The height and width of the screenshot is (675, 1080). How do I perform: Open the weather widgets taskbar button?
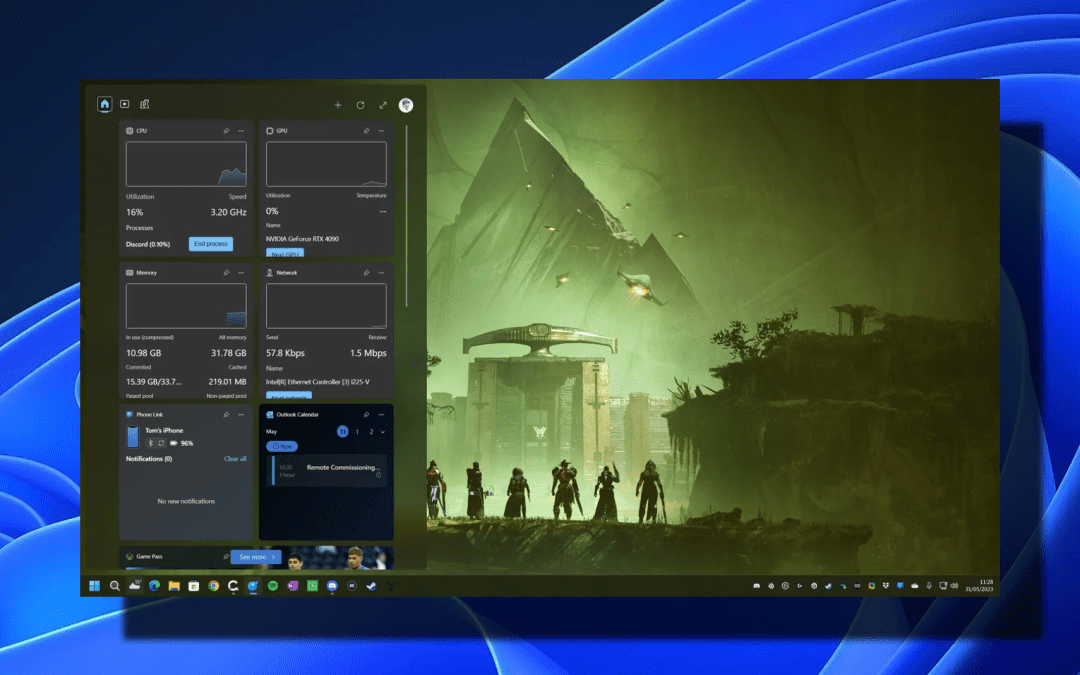[134, 585]
